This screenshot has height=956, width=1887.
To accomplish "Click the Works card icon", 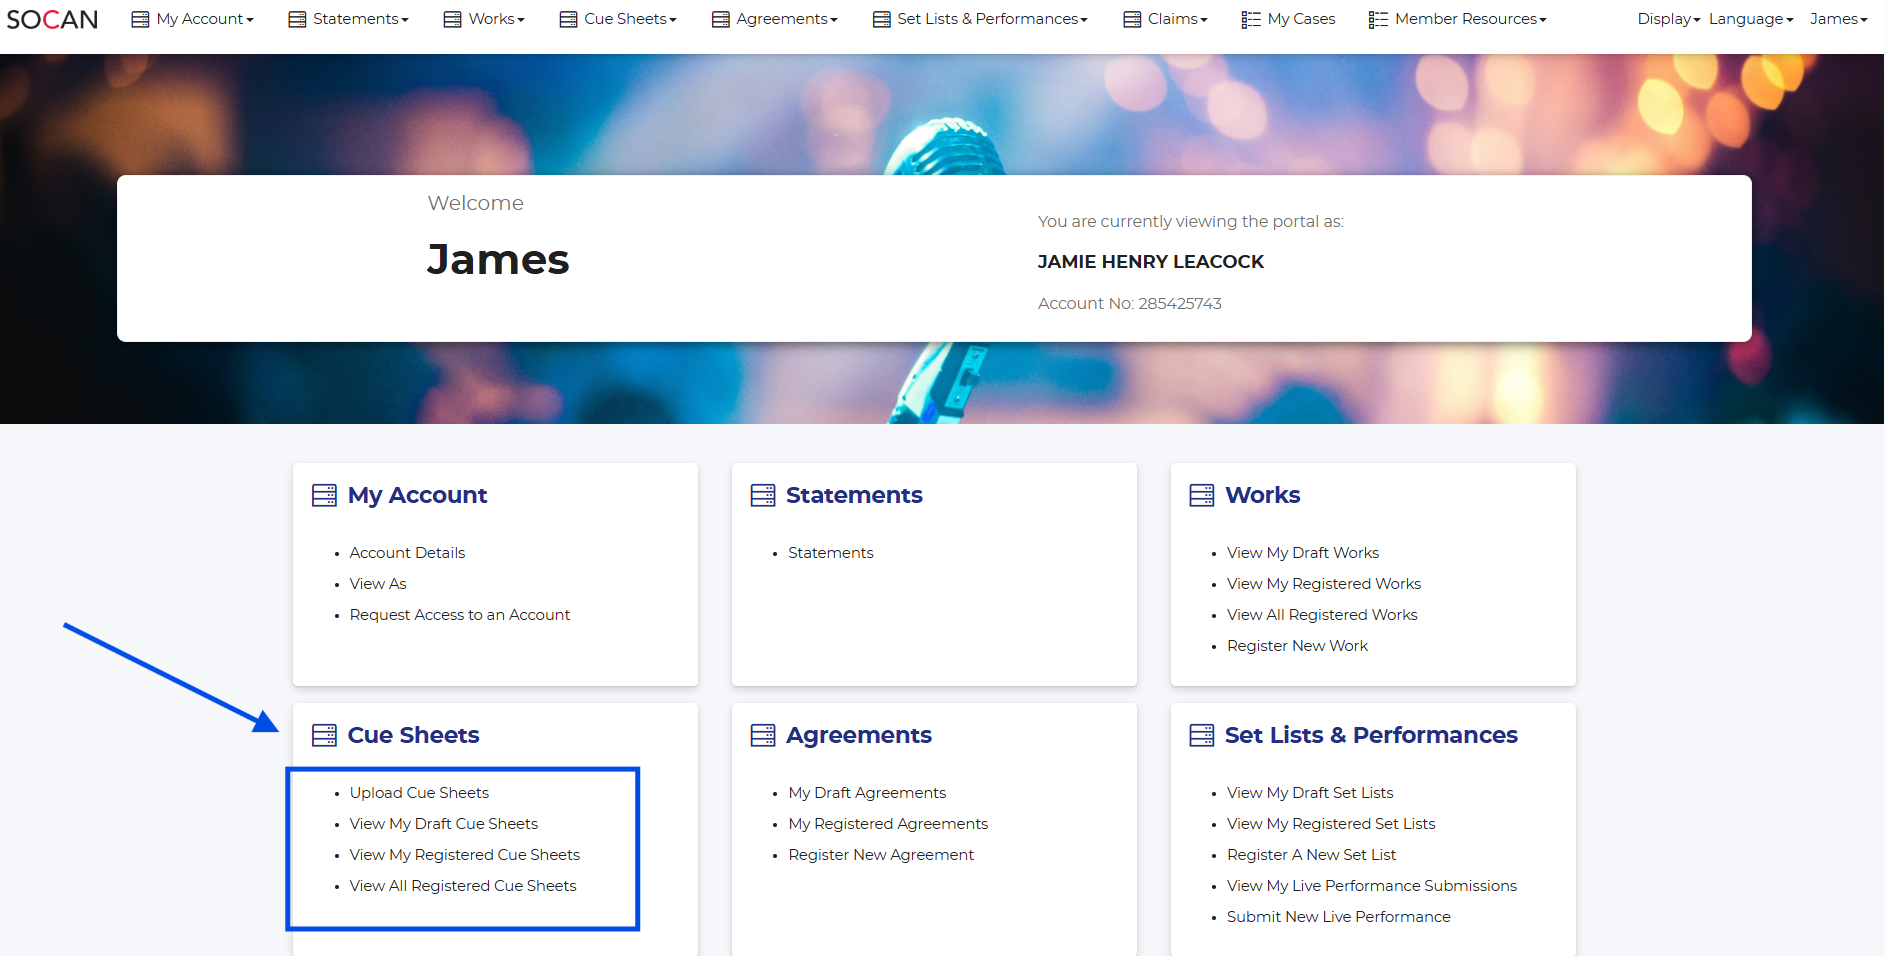I will [1201, 495].
